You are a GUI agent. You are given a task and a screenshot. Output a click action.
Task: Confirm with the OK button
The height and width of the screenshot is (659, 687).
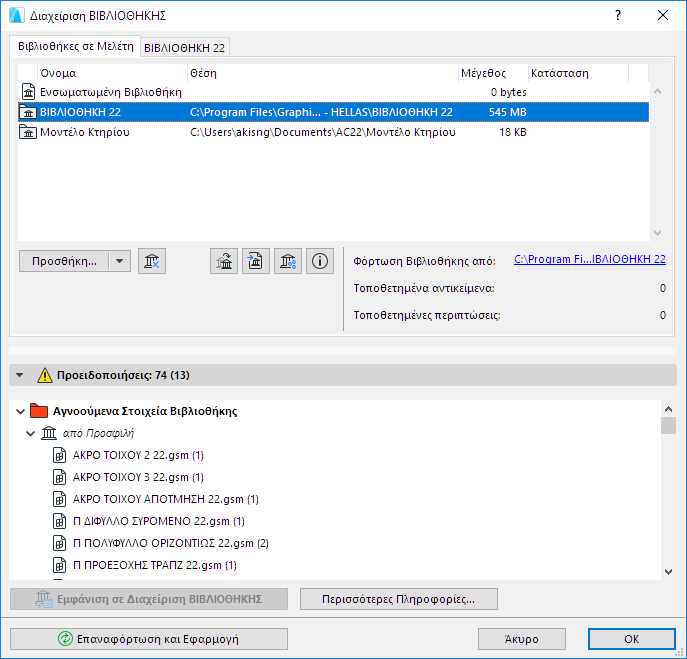(x=631, y=639)
